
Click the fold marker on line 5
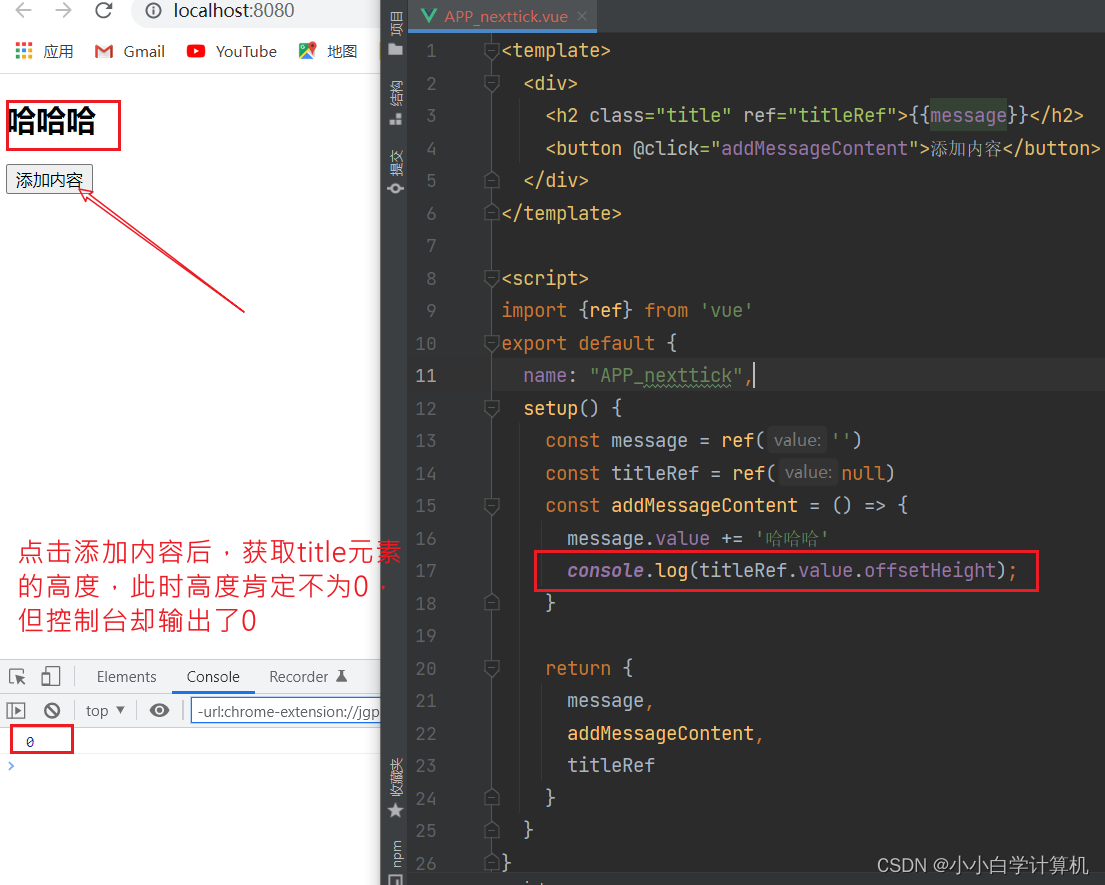pyautogui.click(x=492, y=180)
